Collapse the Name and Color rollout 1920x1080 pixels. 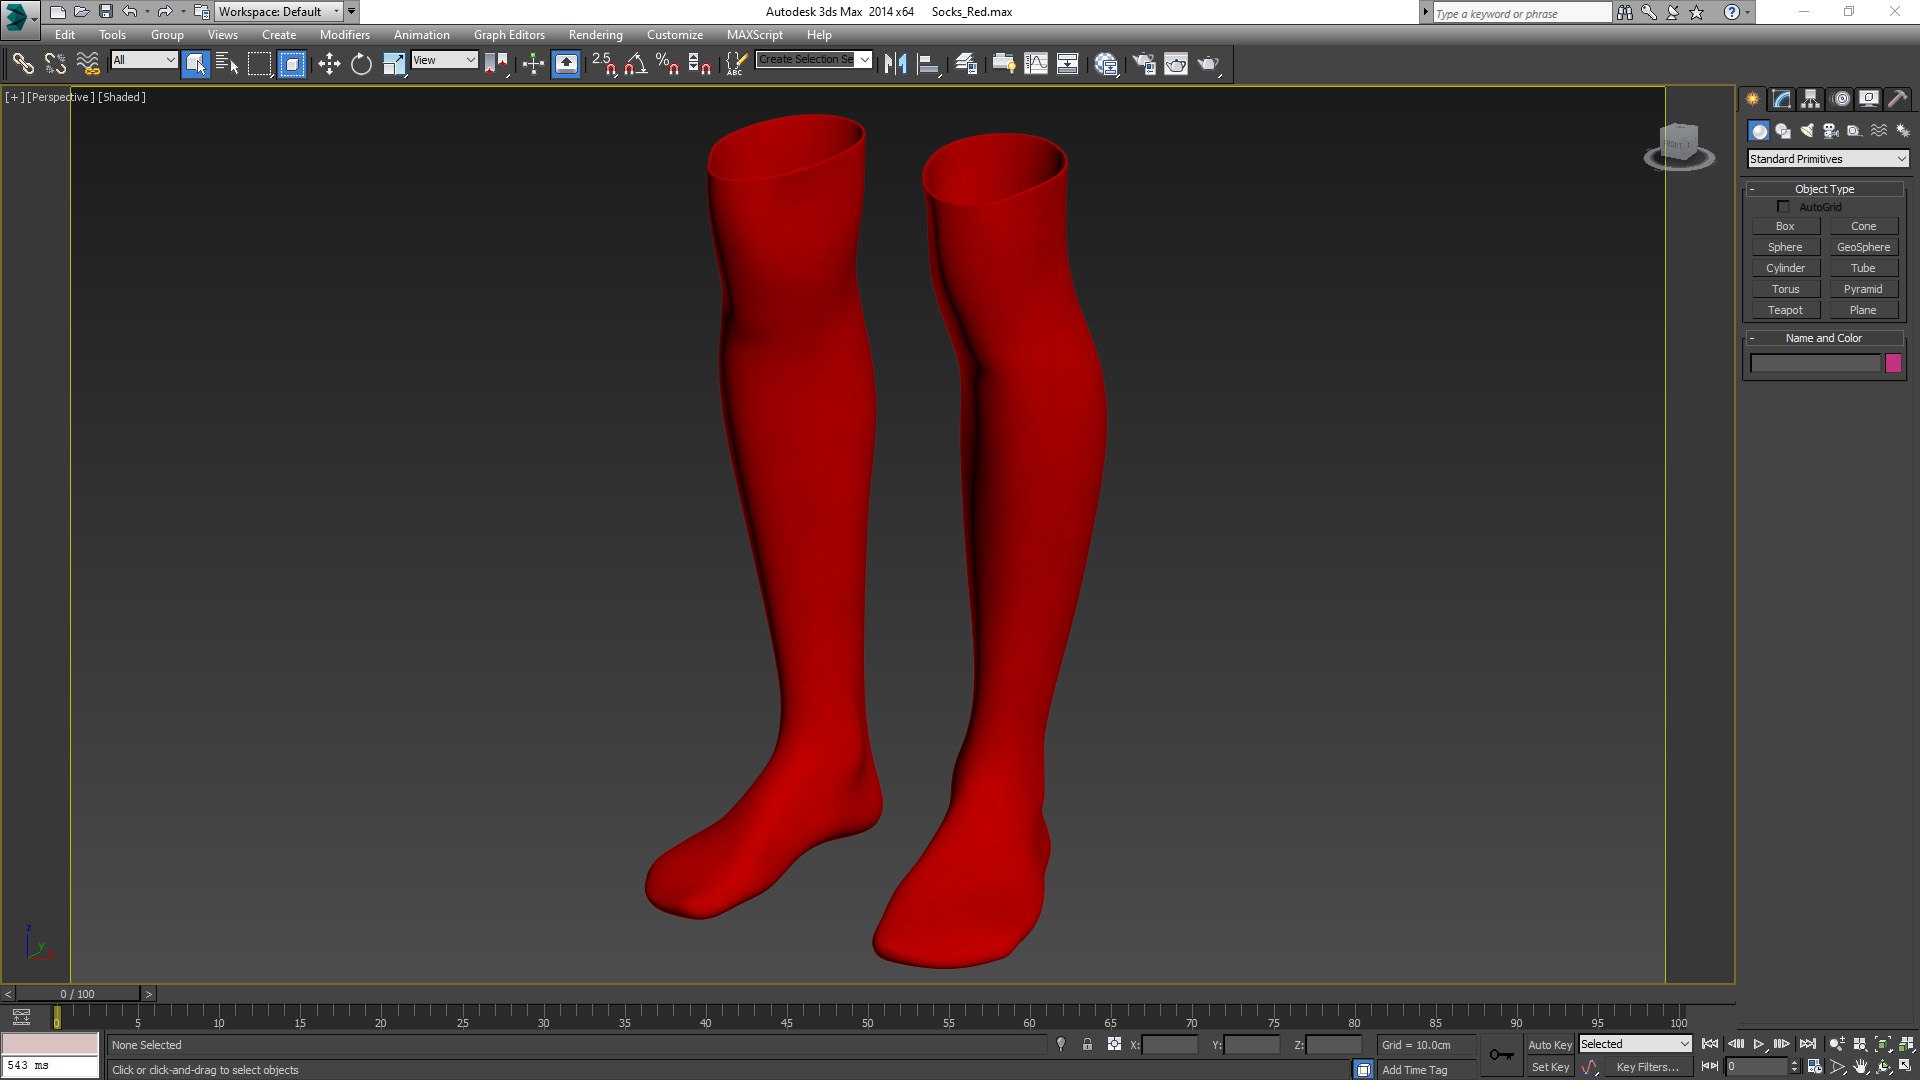[x=1824, y=338]
